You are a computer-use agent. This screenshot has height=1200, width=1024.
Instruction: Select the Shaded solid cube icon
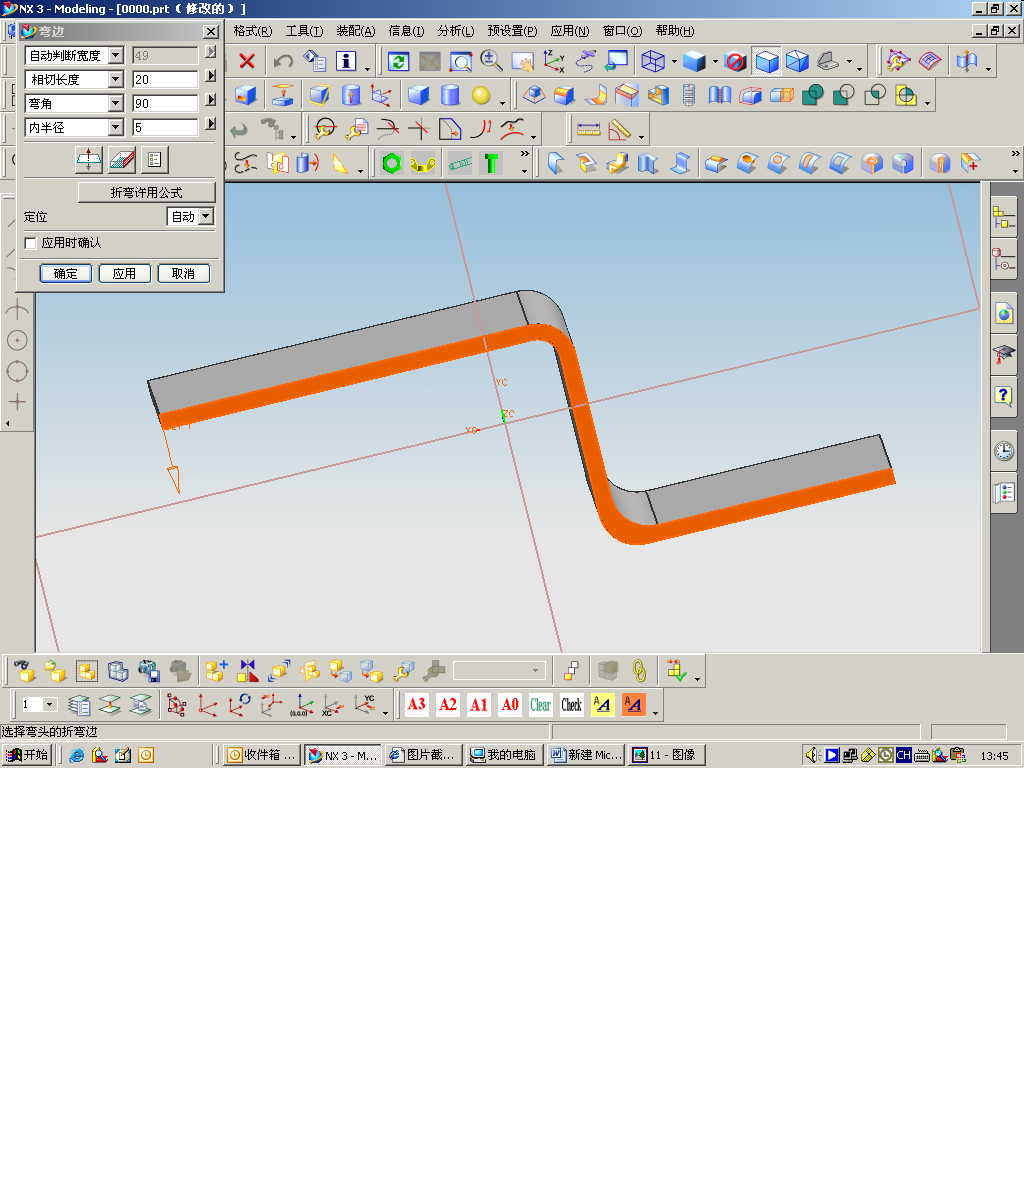tap(694, 61)
